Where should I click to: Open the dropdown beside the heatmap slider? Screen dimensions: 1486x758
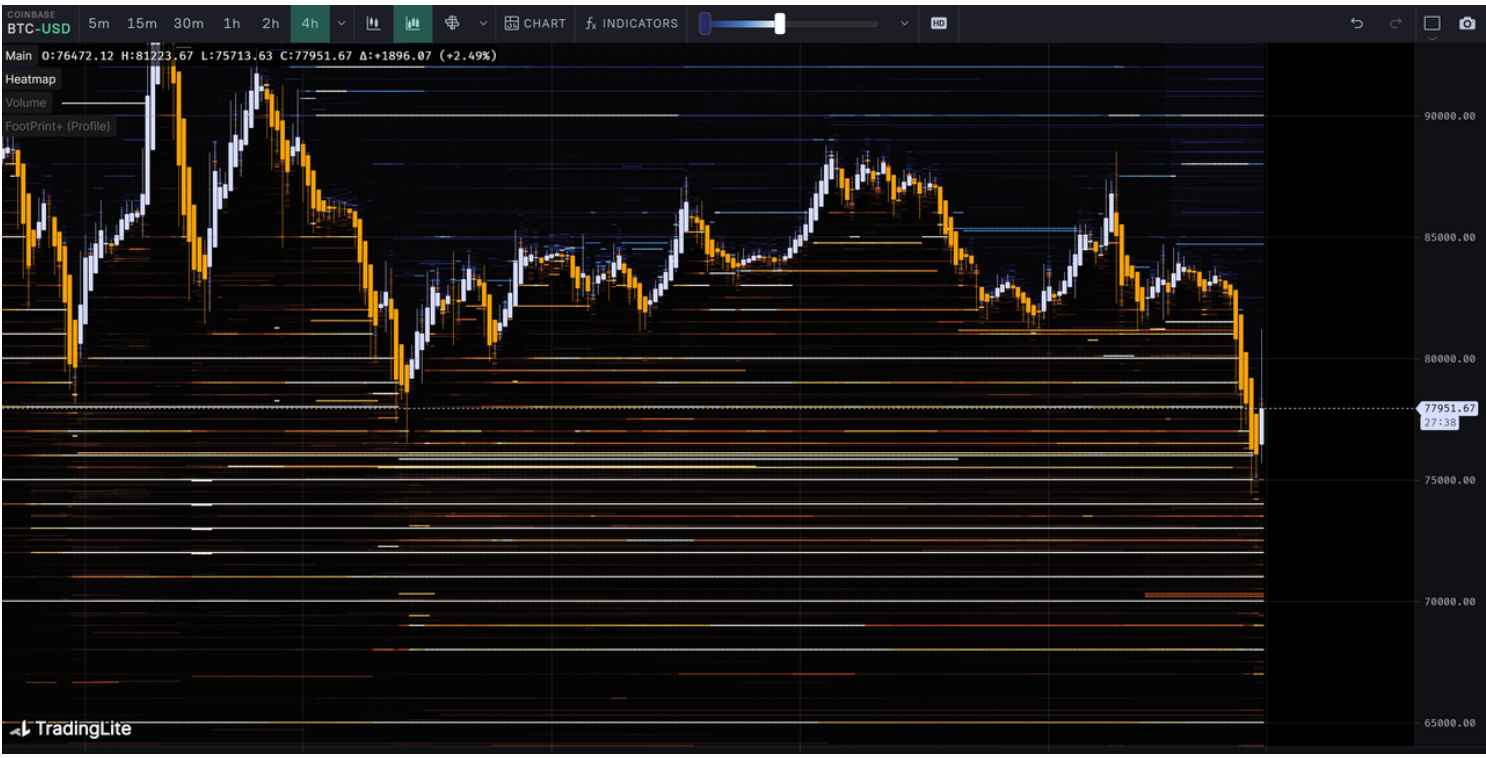[x=905, y=23]
